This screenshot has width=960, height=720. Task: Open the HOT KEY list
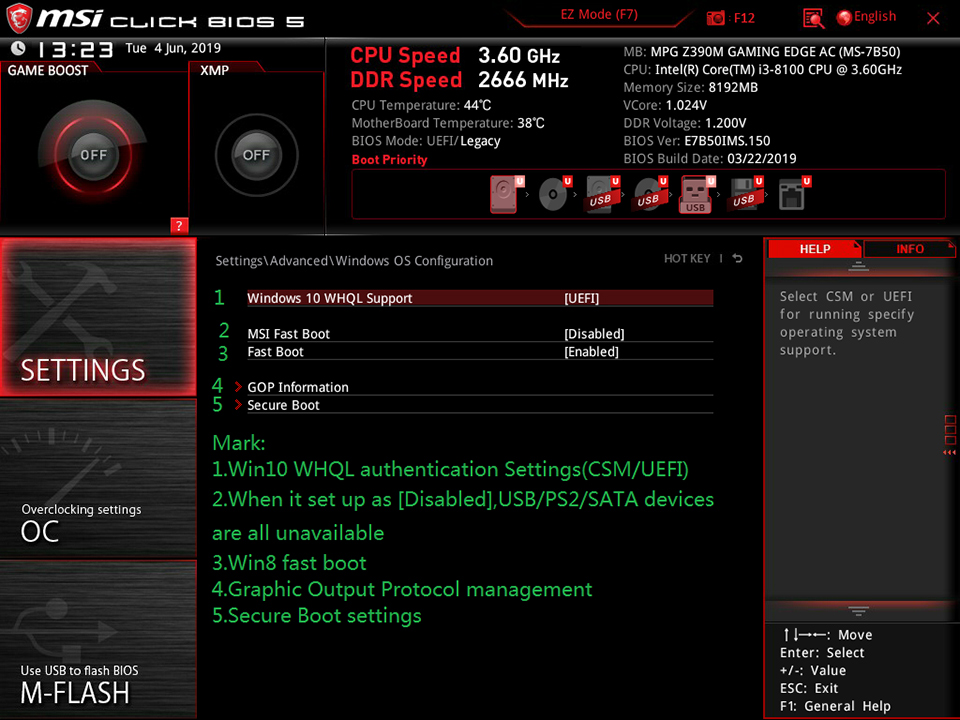[x=687, y=258]
